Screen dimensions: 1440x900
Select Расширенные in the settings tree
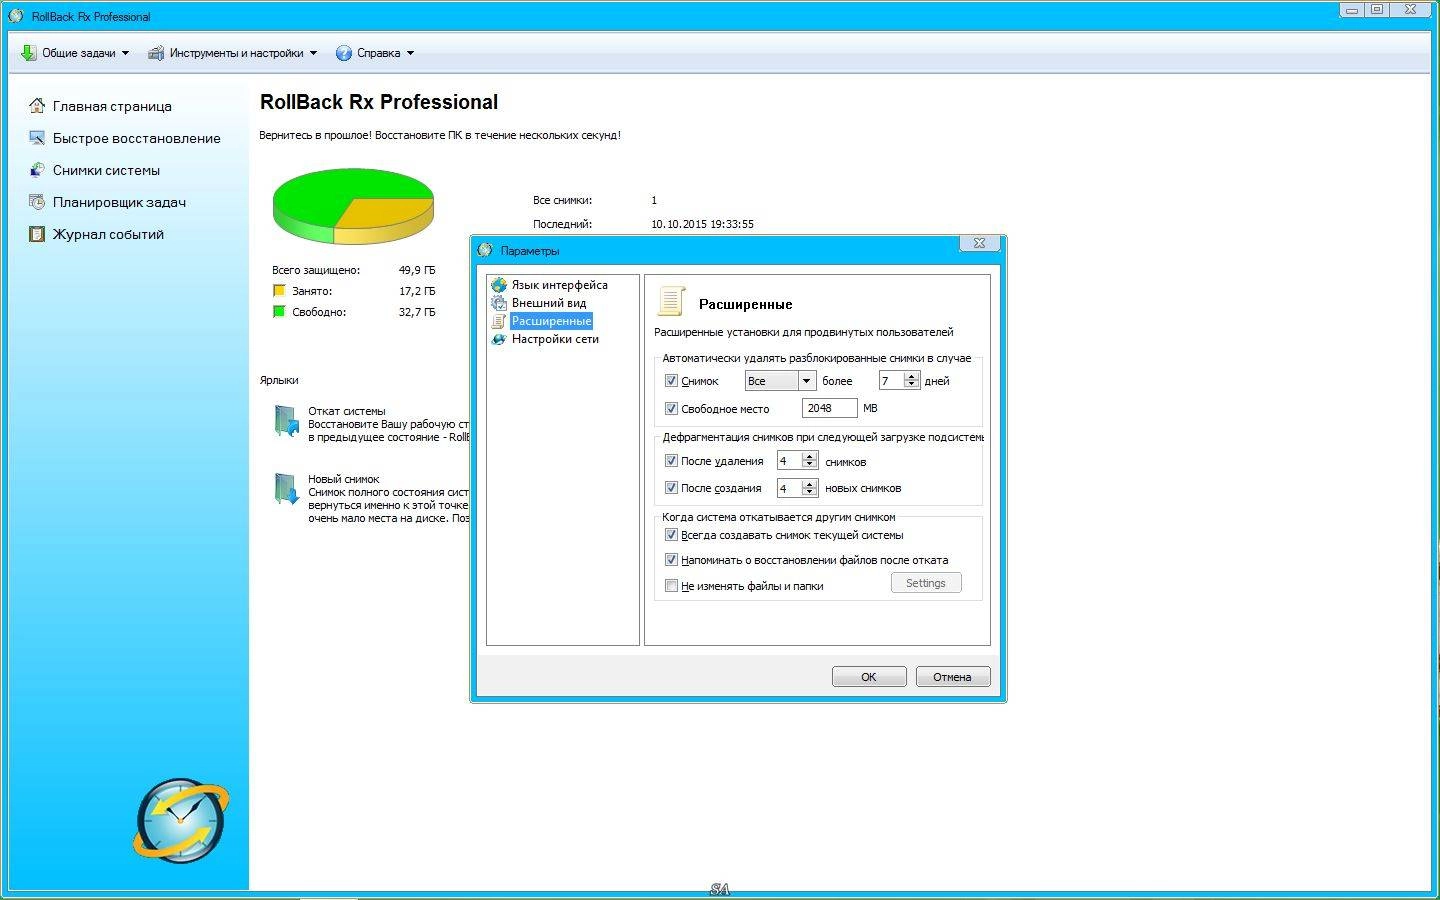(551, 321)
